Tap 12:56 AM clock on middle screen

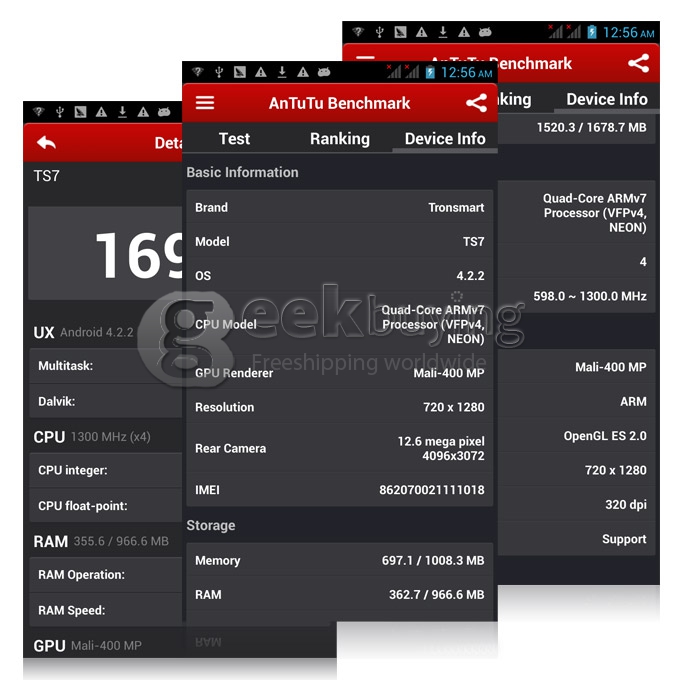tap(466, 72)
